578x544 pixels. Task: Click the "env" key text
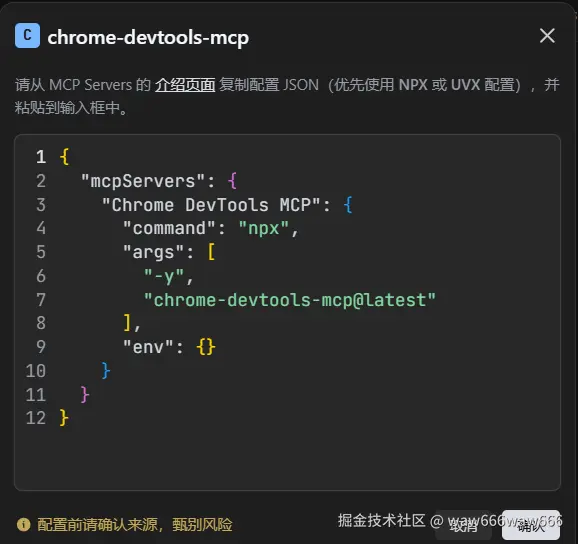(148, 347)
